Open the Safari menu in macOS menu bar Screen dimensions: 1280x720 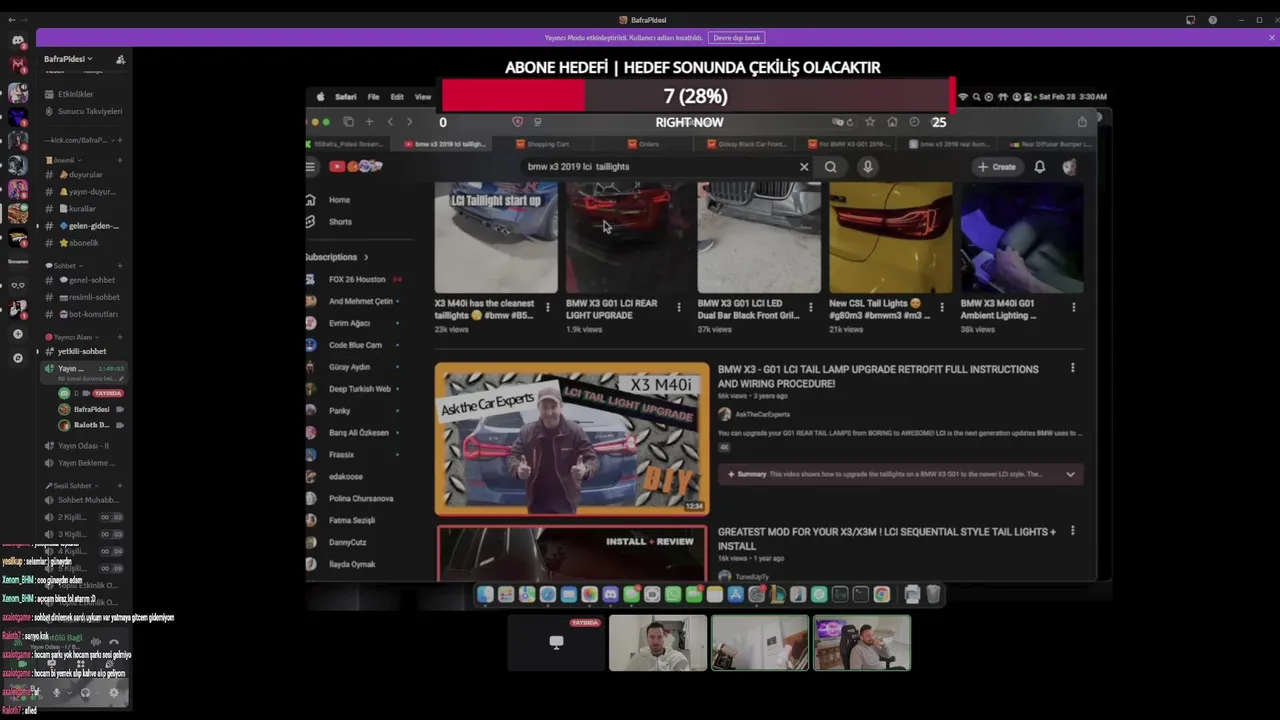[345, 97]
